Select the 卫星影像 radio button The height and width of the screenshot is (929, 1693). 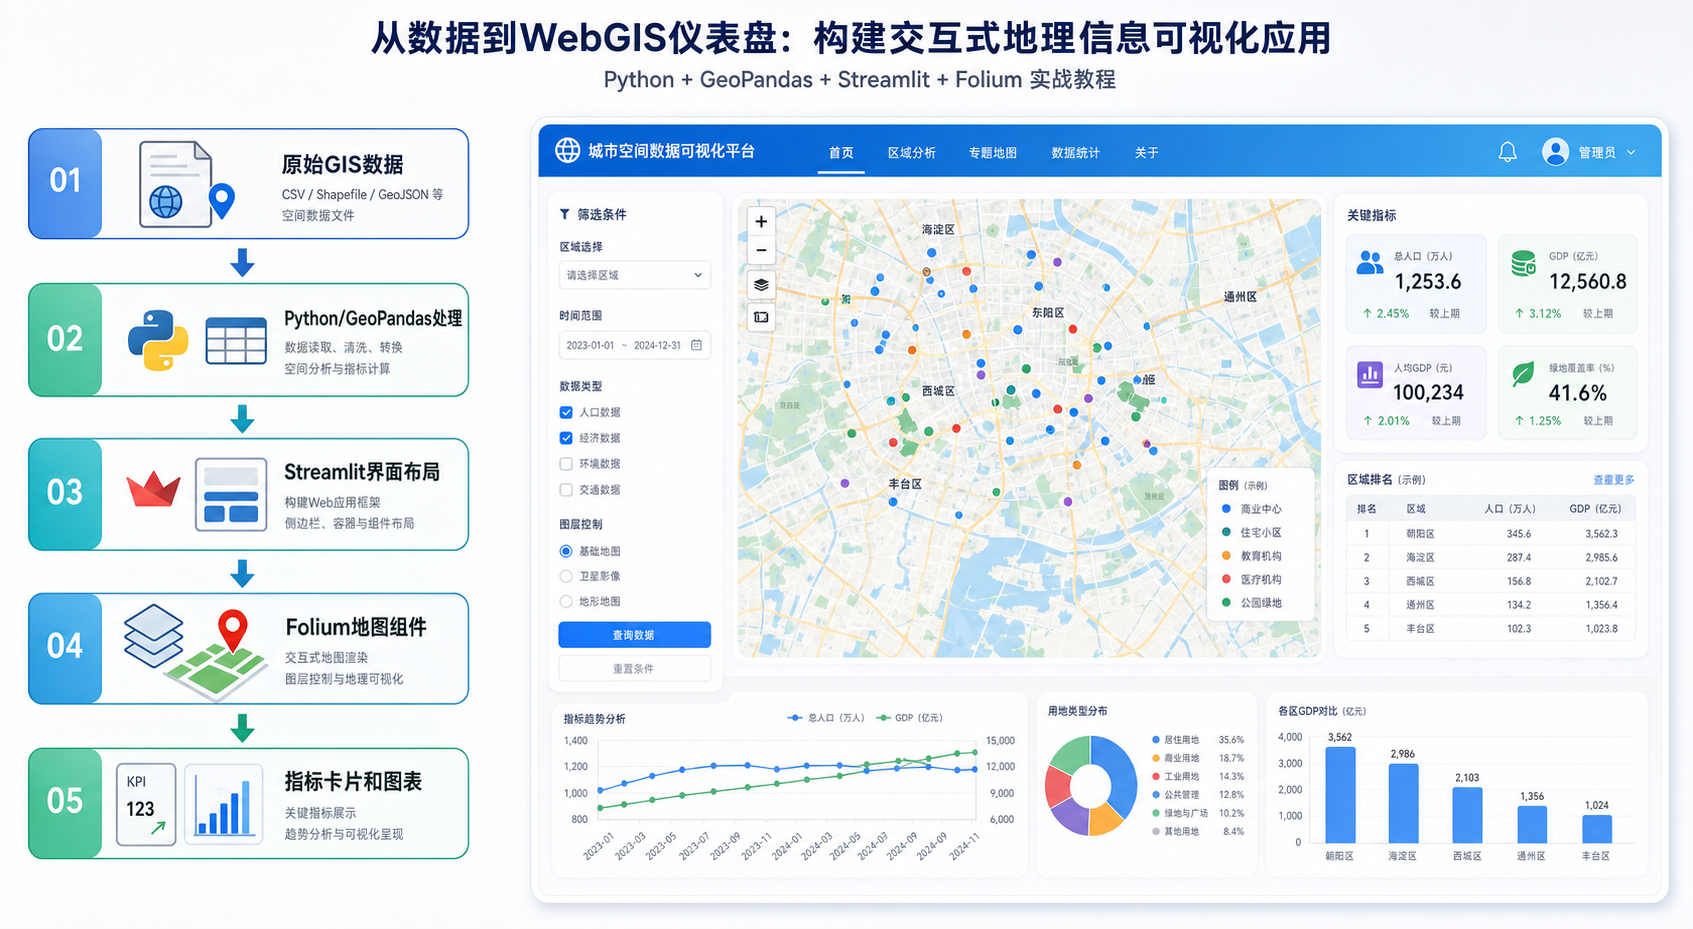click(566, 576)
